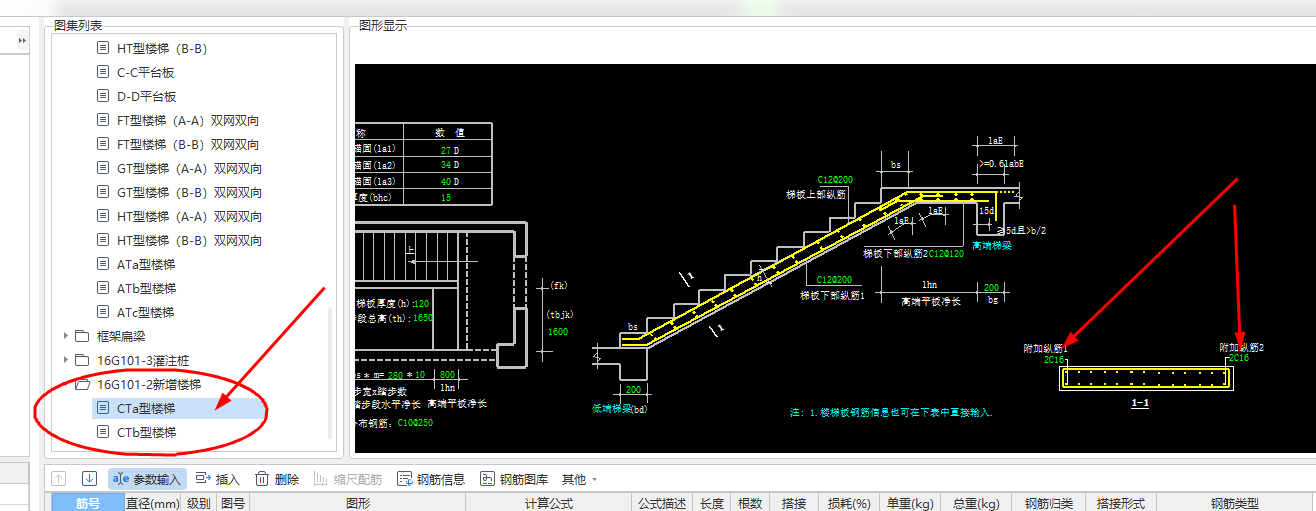Edit 梯板上部纵筋 C12@200 value
Image resolution: width=1316 pixels, height=511 pixels.
coord(834,180)
